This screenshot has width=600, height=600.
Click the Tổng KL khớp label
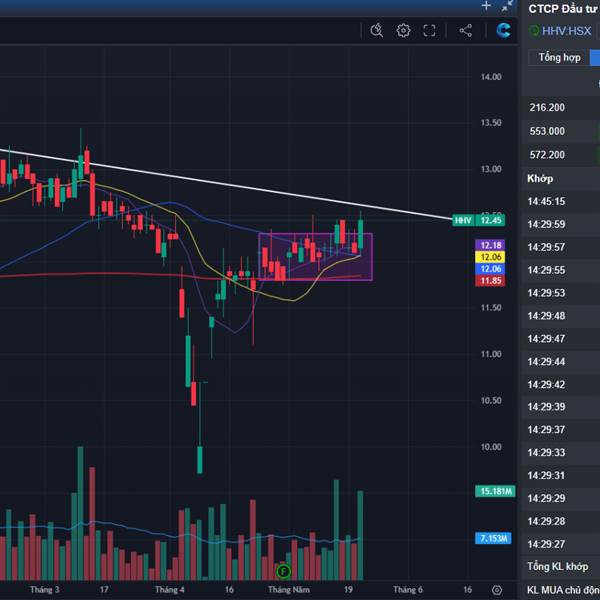[x=558, y=567]
